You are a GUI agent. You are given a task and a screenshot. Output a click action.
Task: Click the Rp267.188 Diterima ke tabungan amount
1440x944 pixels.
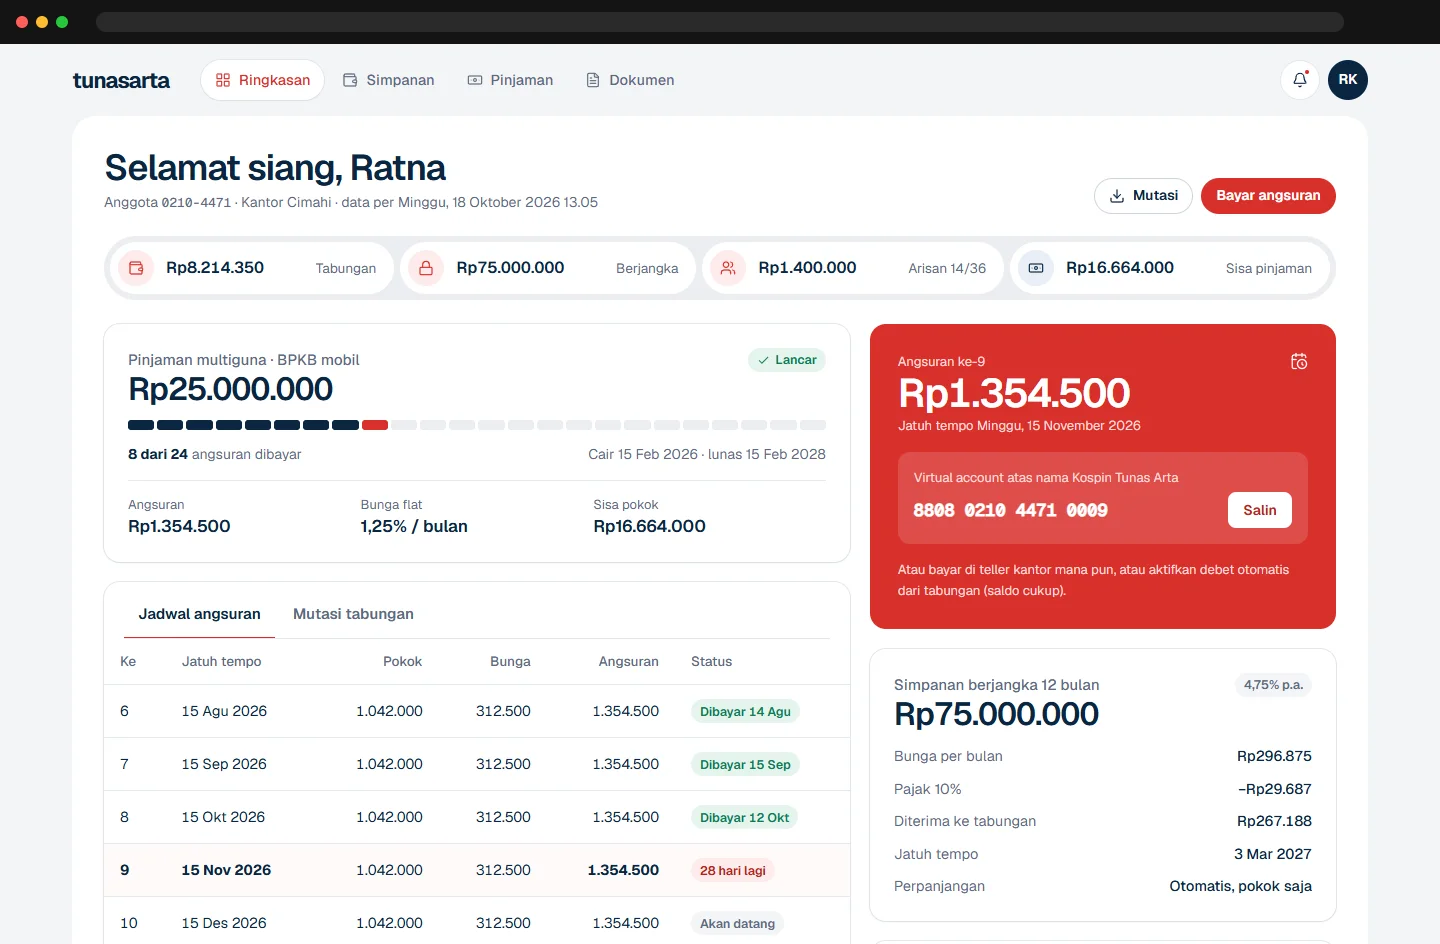[x=1274, y=821]
